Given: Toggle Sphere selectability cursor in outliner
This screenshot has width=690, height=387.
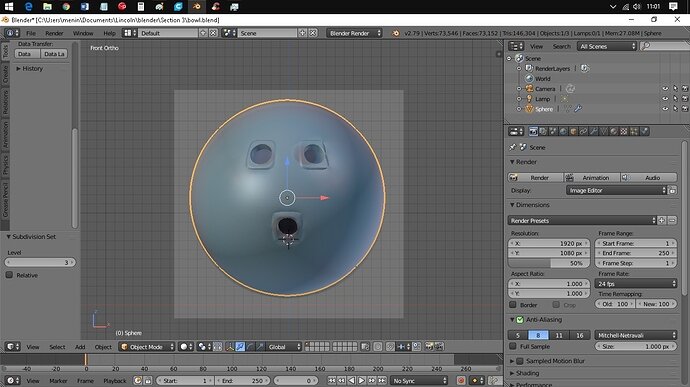Looking at the screenshot, I should pos(675,109).
